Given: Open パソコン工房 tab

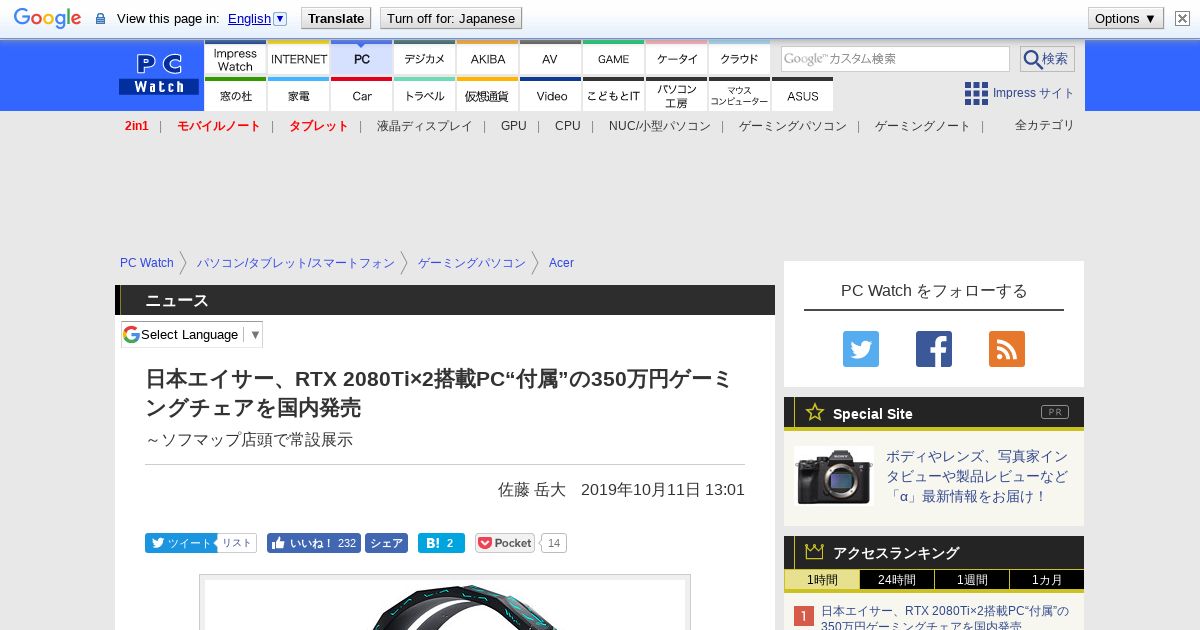Looking at the screenshot, I should [x=677, y=95].
